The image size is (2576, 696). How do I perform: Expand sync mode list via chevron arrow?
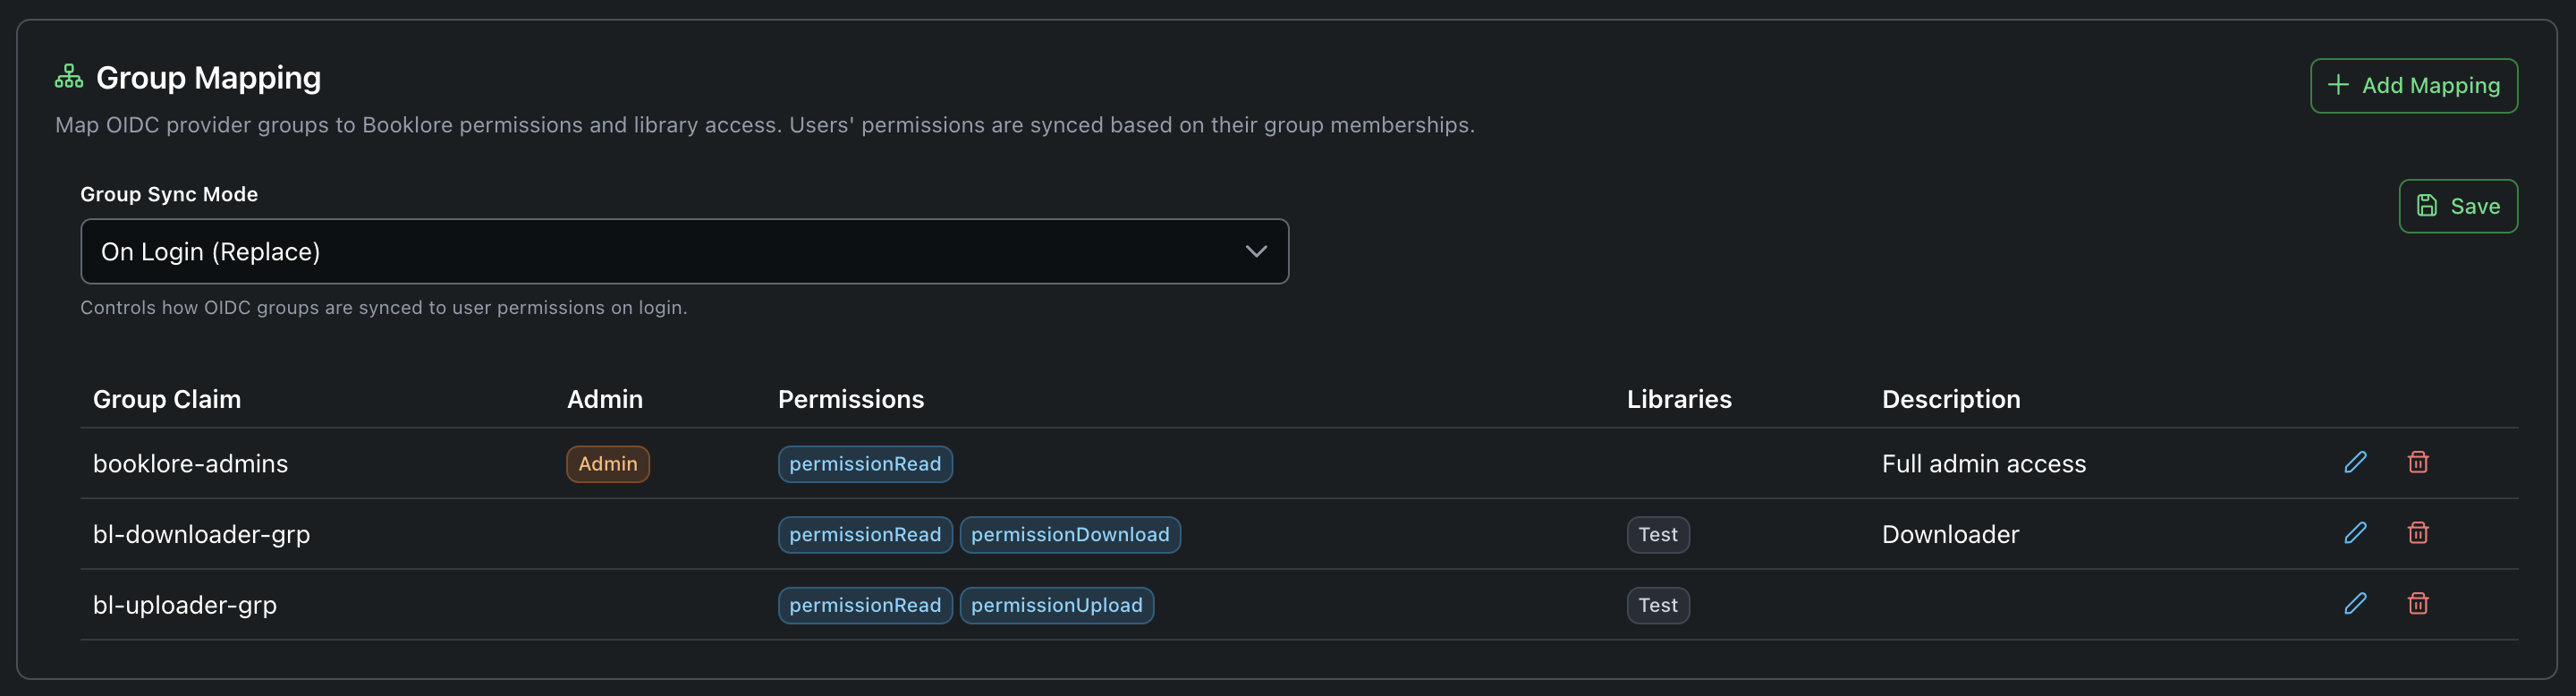(1256, 252)
